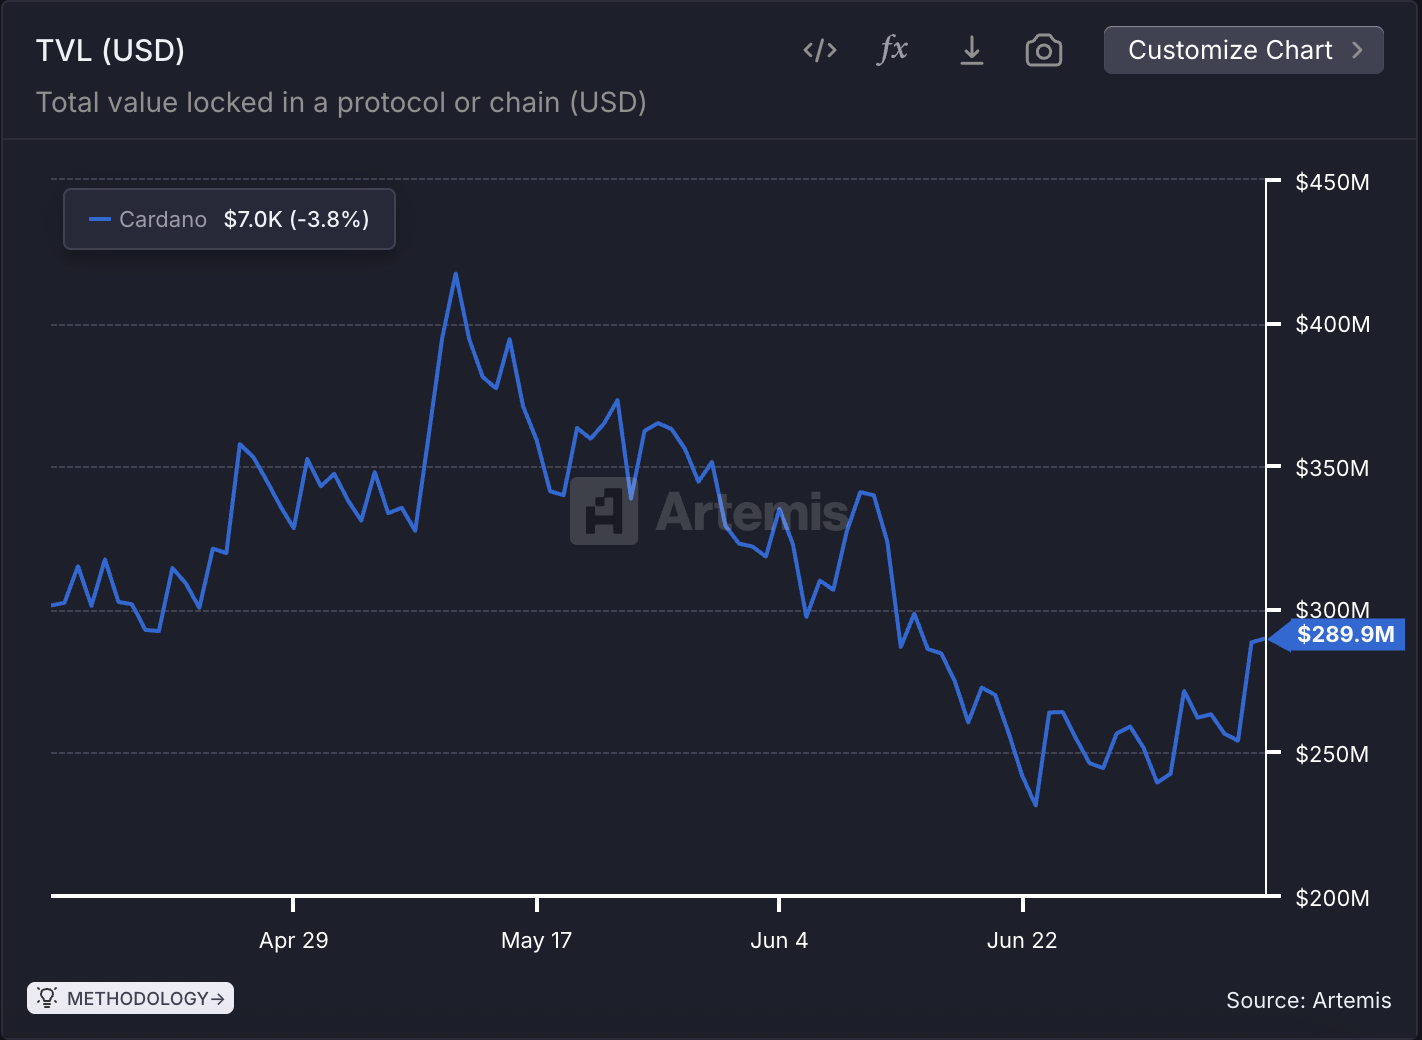Click the $7.0K (-3.8%) legend value
Screen dimensions: 1422x1040
point(296,219)
